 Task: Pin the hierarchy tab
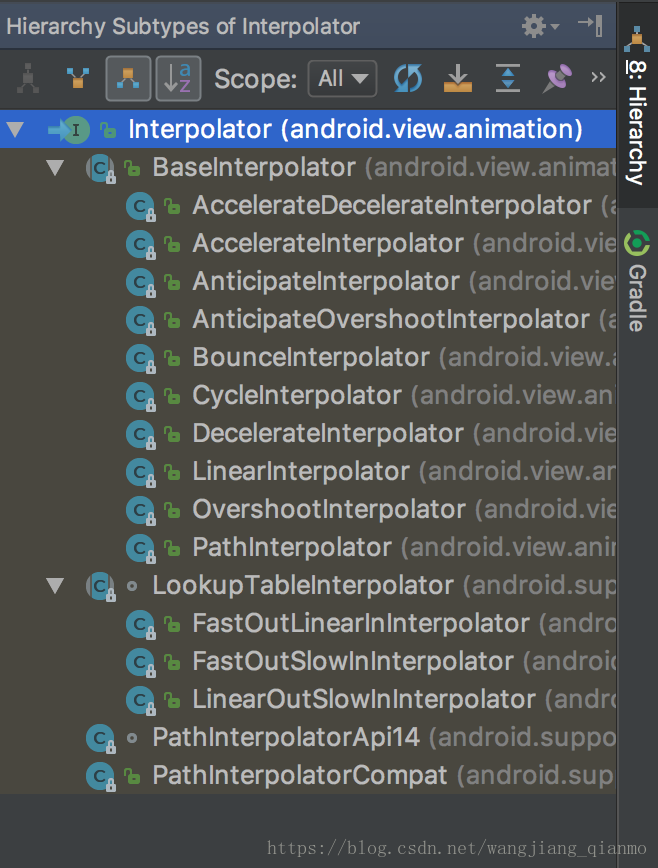coord(557,78)
